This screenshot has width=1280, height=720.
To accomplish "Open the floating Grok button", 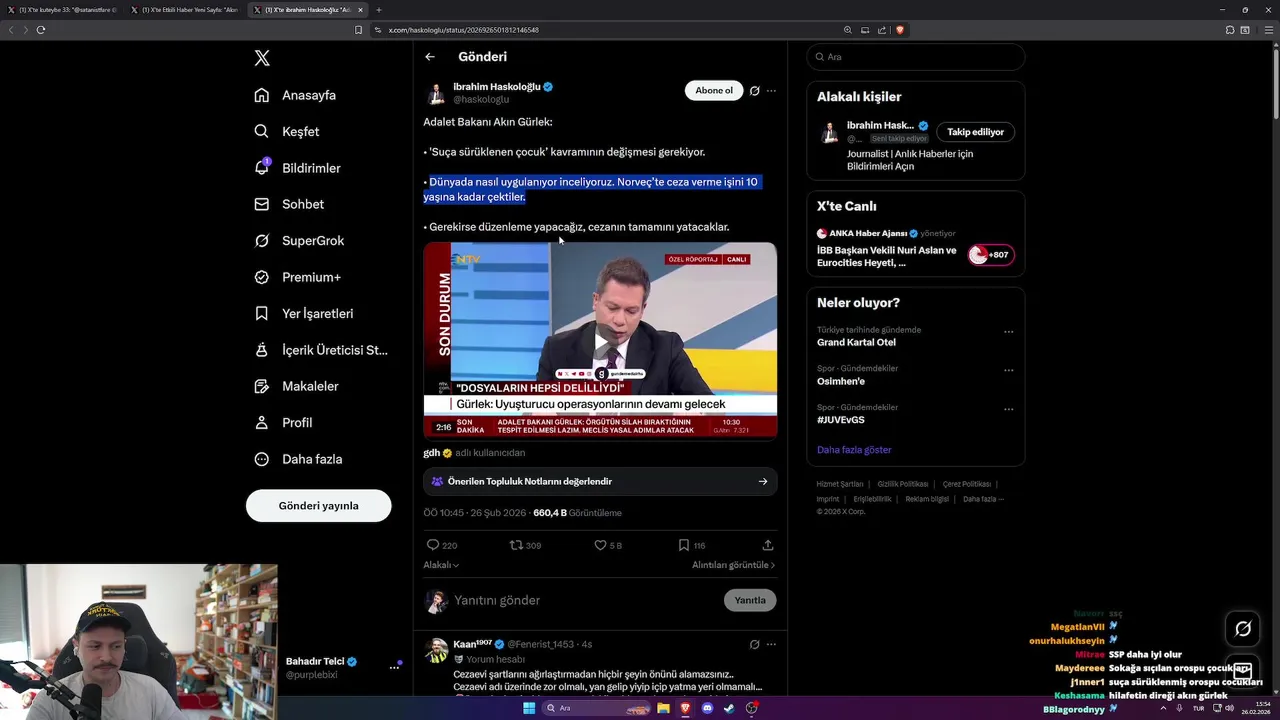I will coord(1243,629).
